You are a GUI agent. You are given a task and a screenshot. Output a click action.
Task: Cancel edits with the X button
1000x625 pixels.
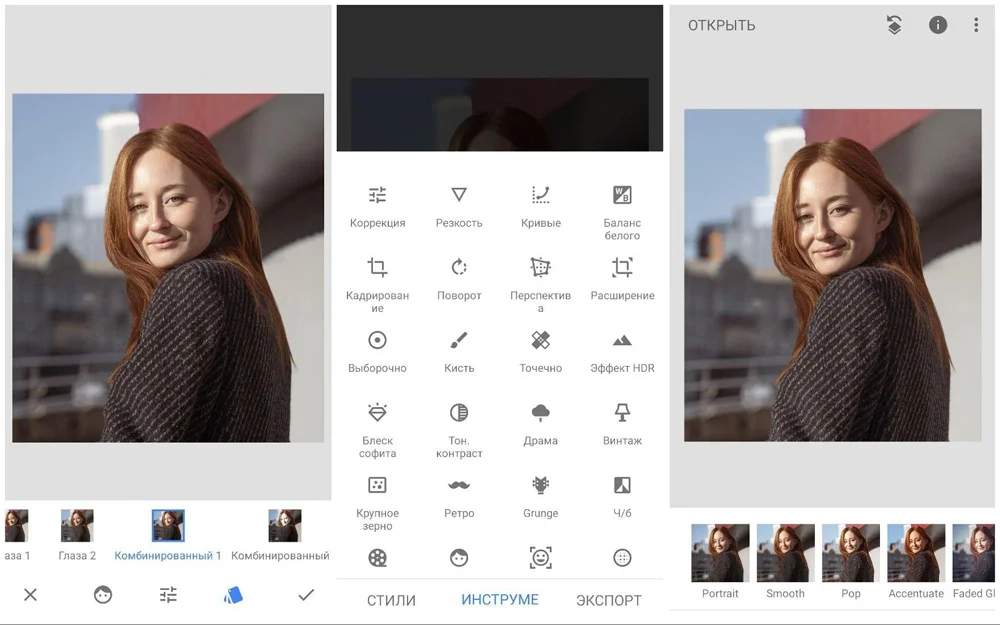(30, 595)
